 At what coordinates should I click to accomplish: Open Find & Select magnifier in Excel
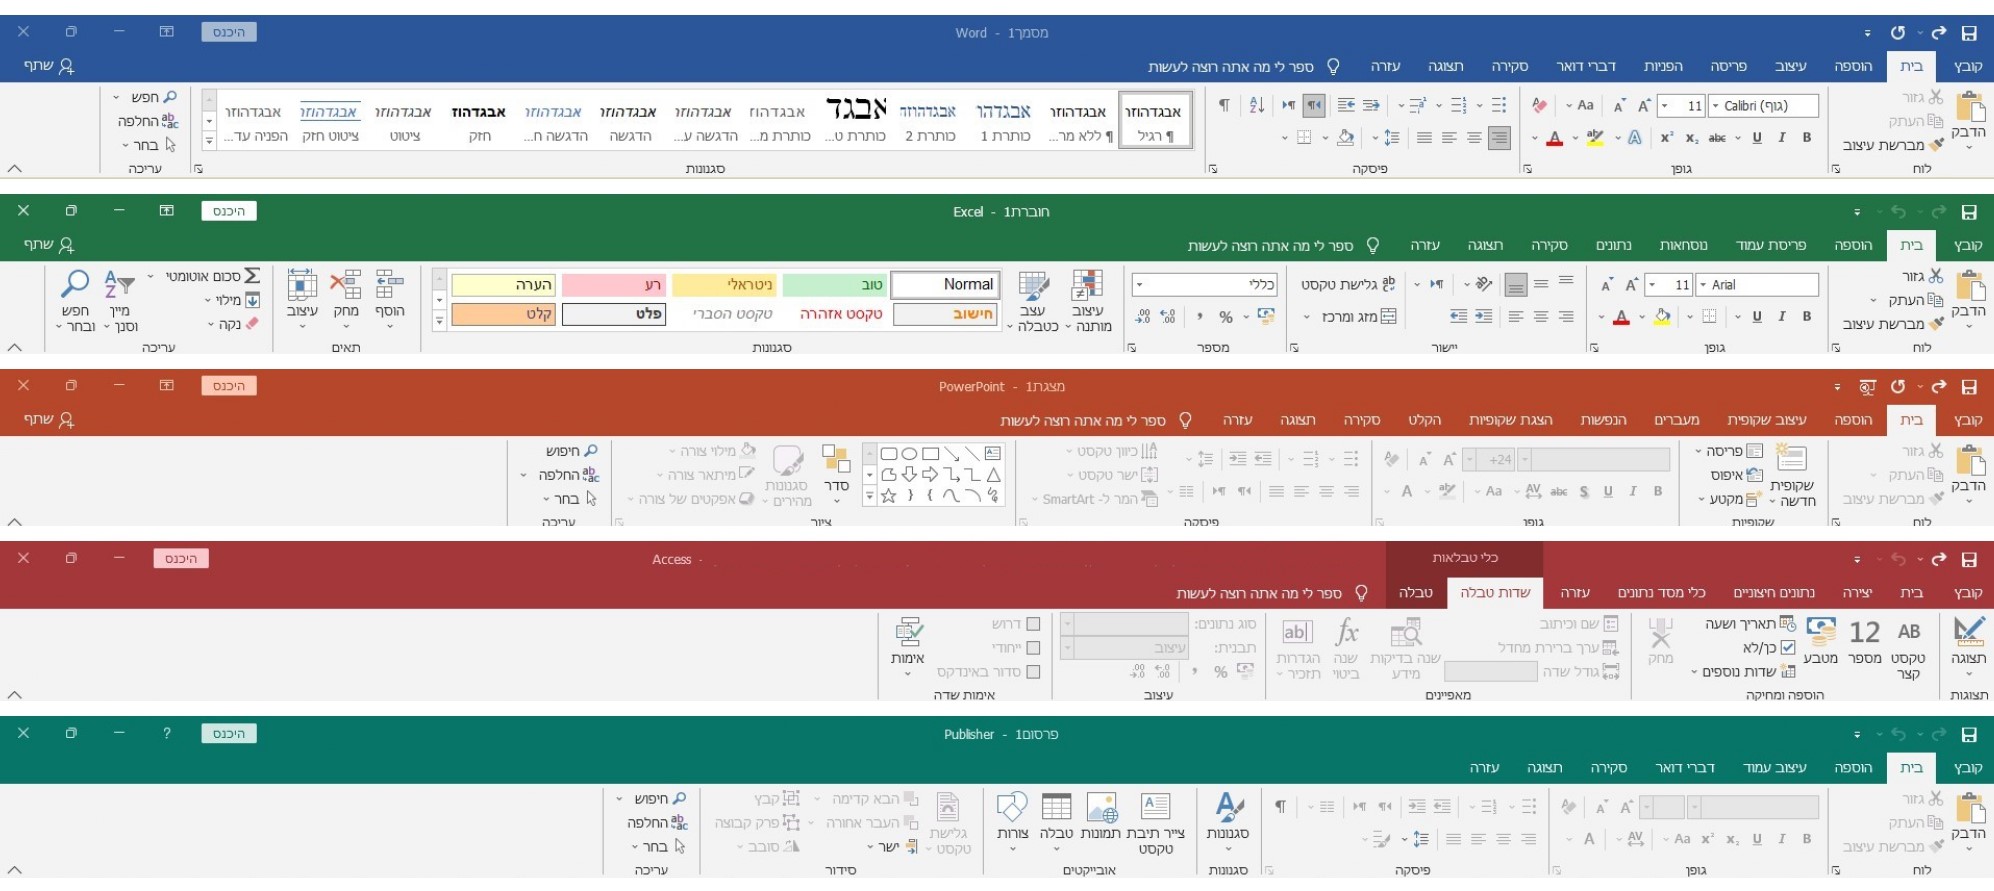75,301
